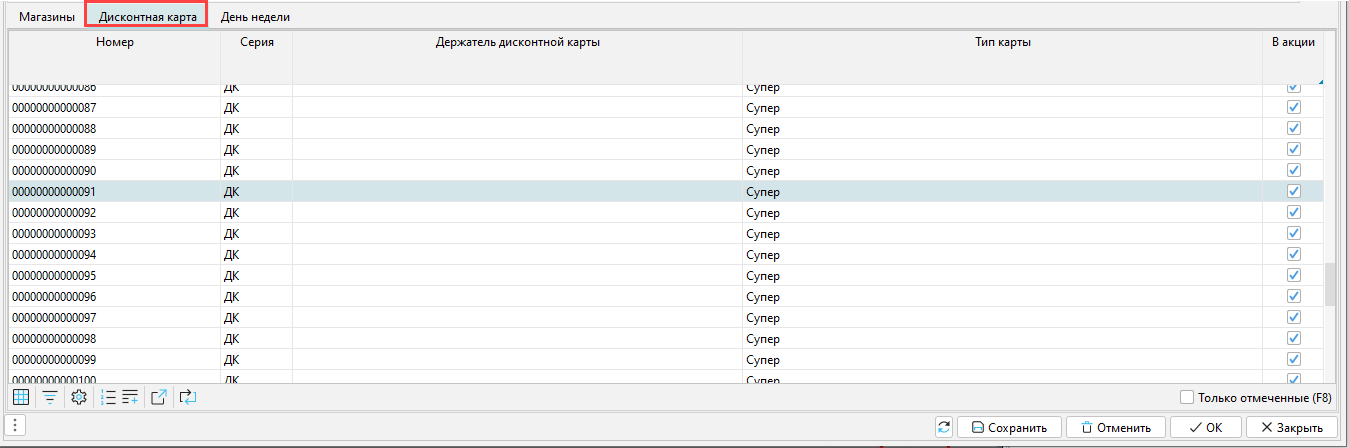1349x448 pixels.
Task: Click the add row lines-plus icon
Action: [130, 397]
